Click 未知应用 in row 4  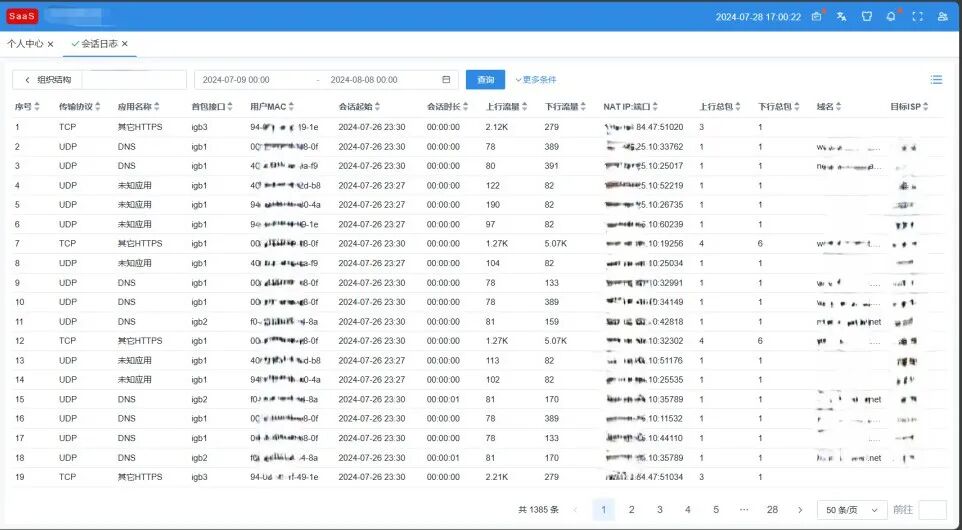click(x=134, y=185)
